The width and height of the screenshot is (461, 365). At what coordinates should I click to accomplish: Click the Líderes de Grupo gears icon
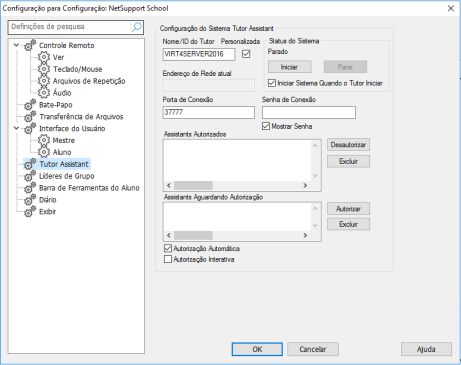(x=30, y=176)
